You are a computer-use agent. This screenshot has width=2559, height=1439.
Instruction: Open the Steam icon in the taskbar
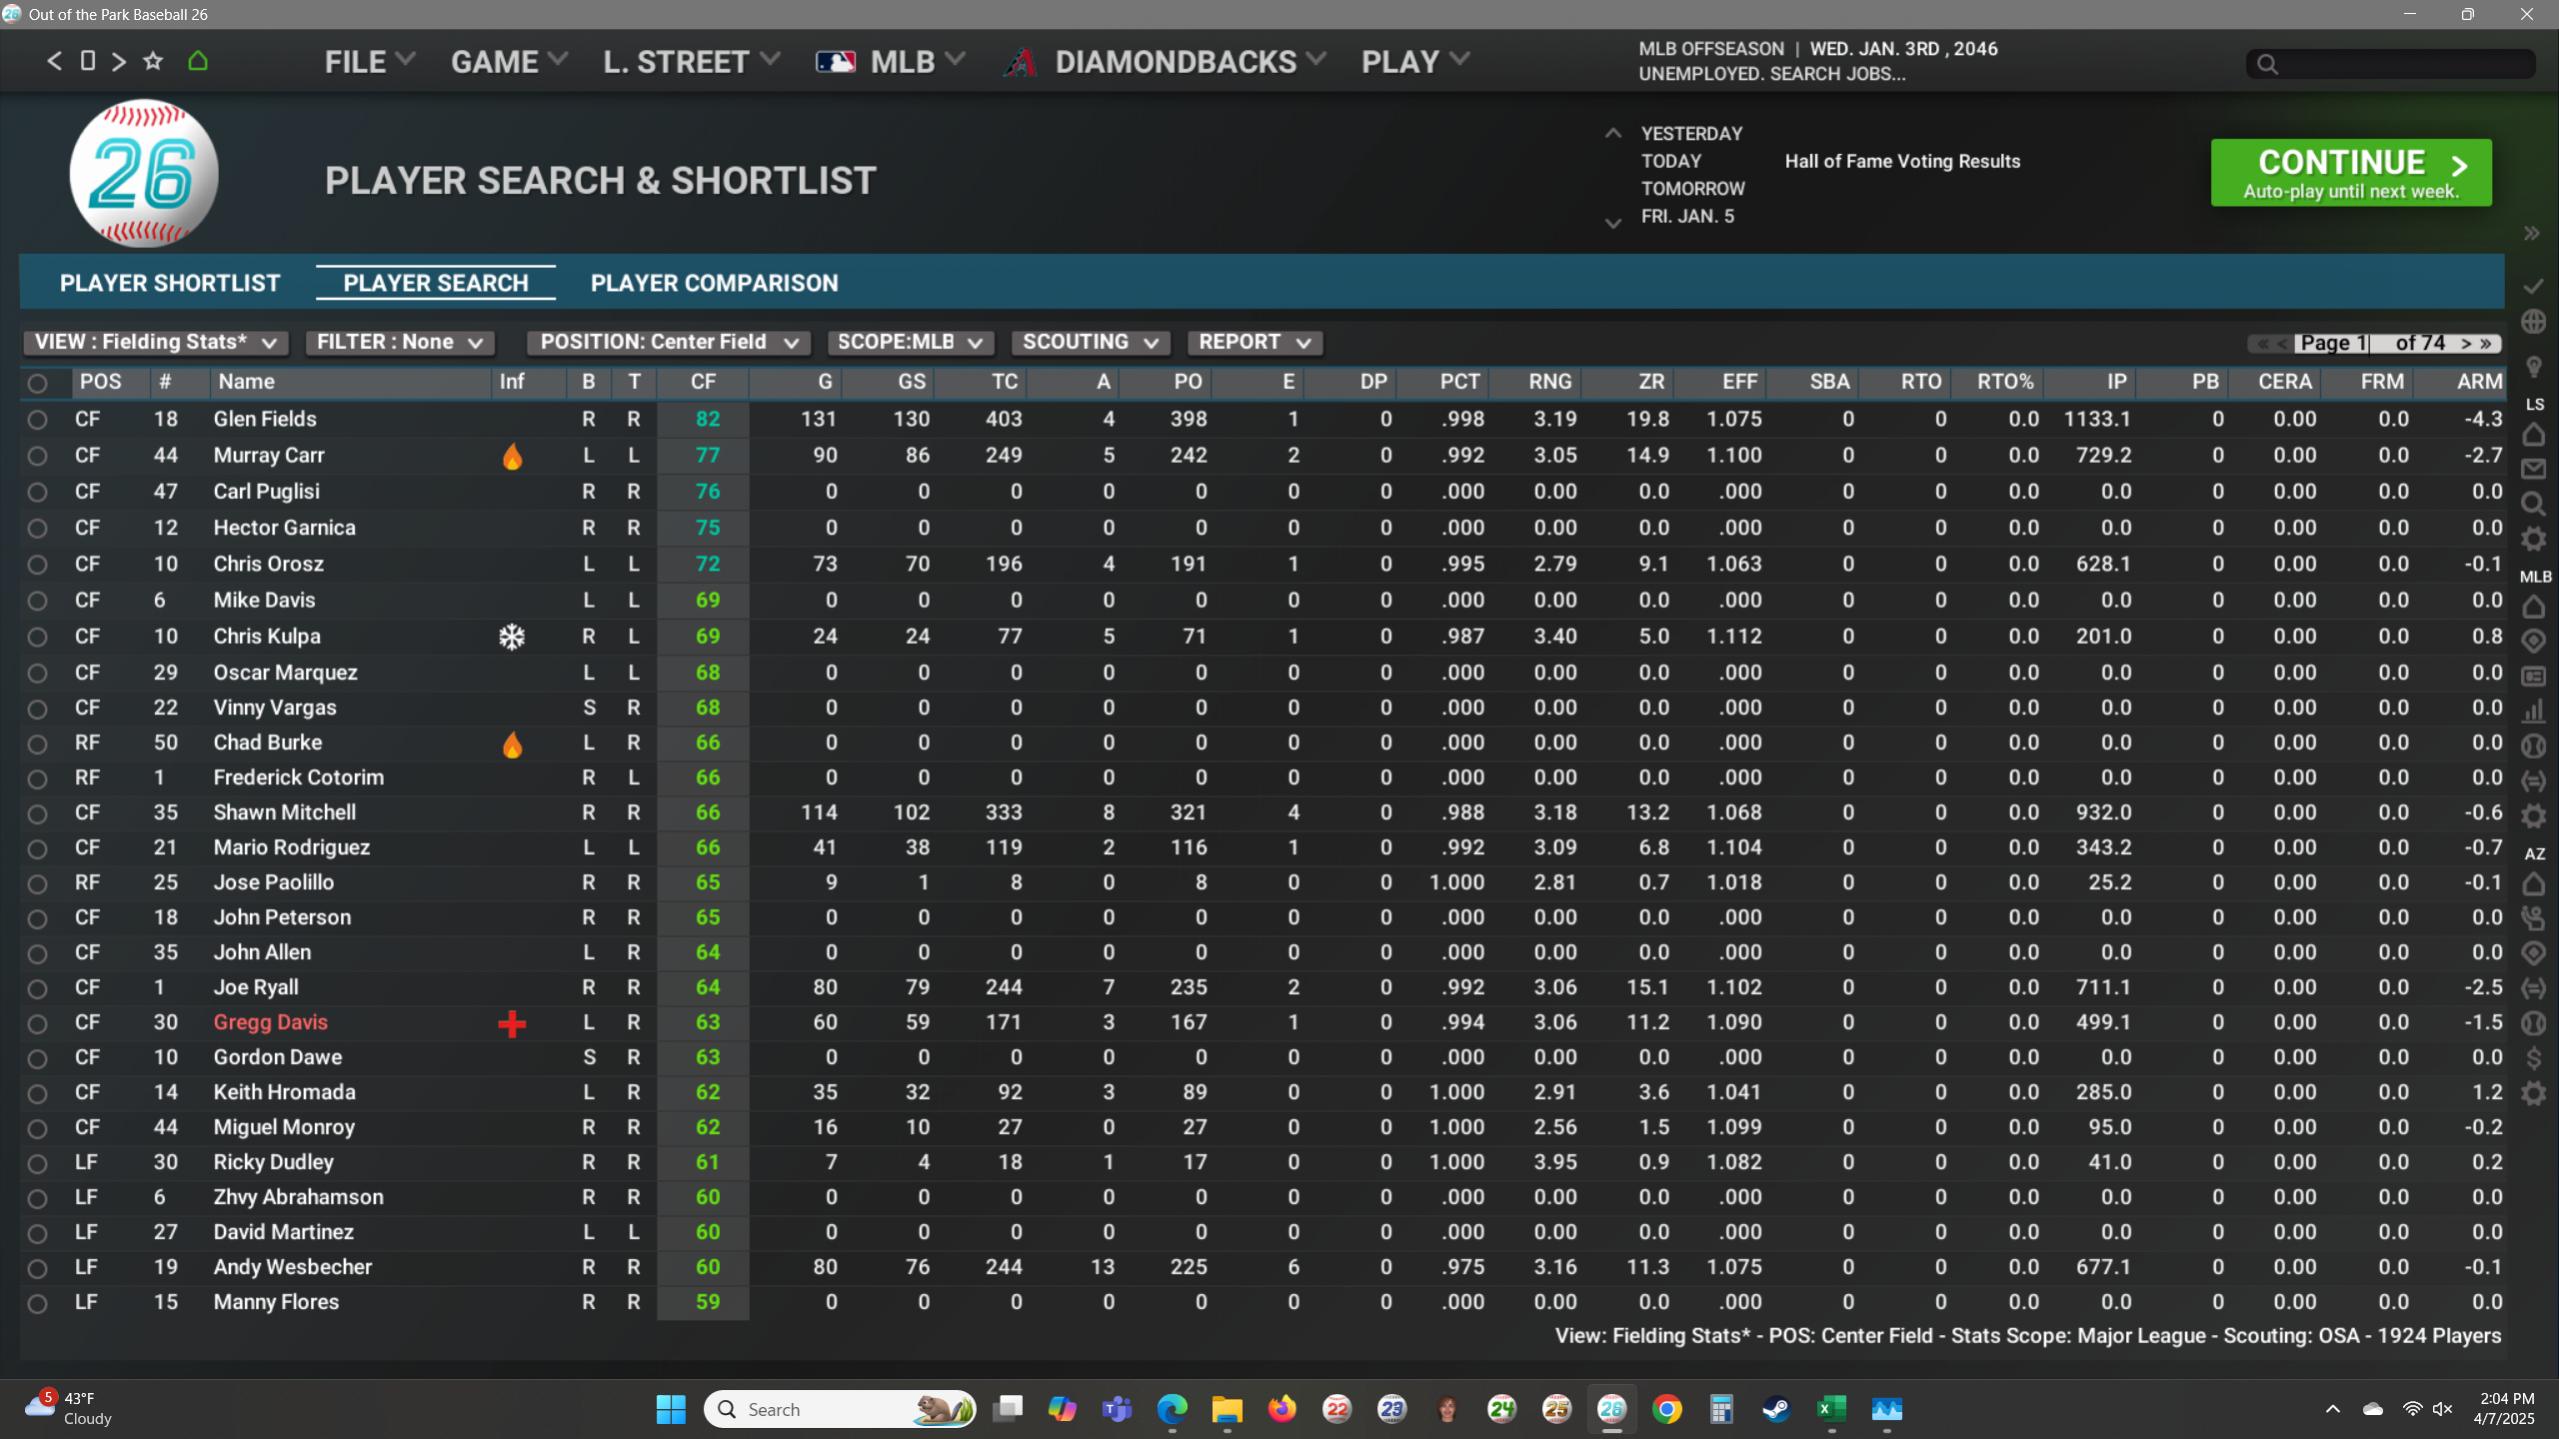(x=1776, y=1409)
